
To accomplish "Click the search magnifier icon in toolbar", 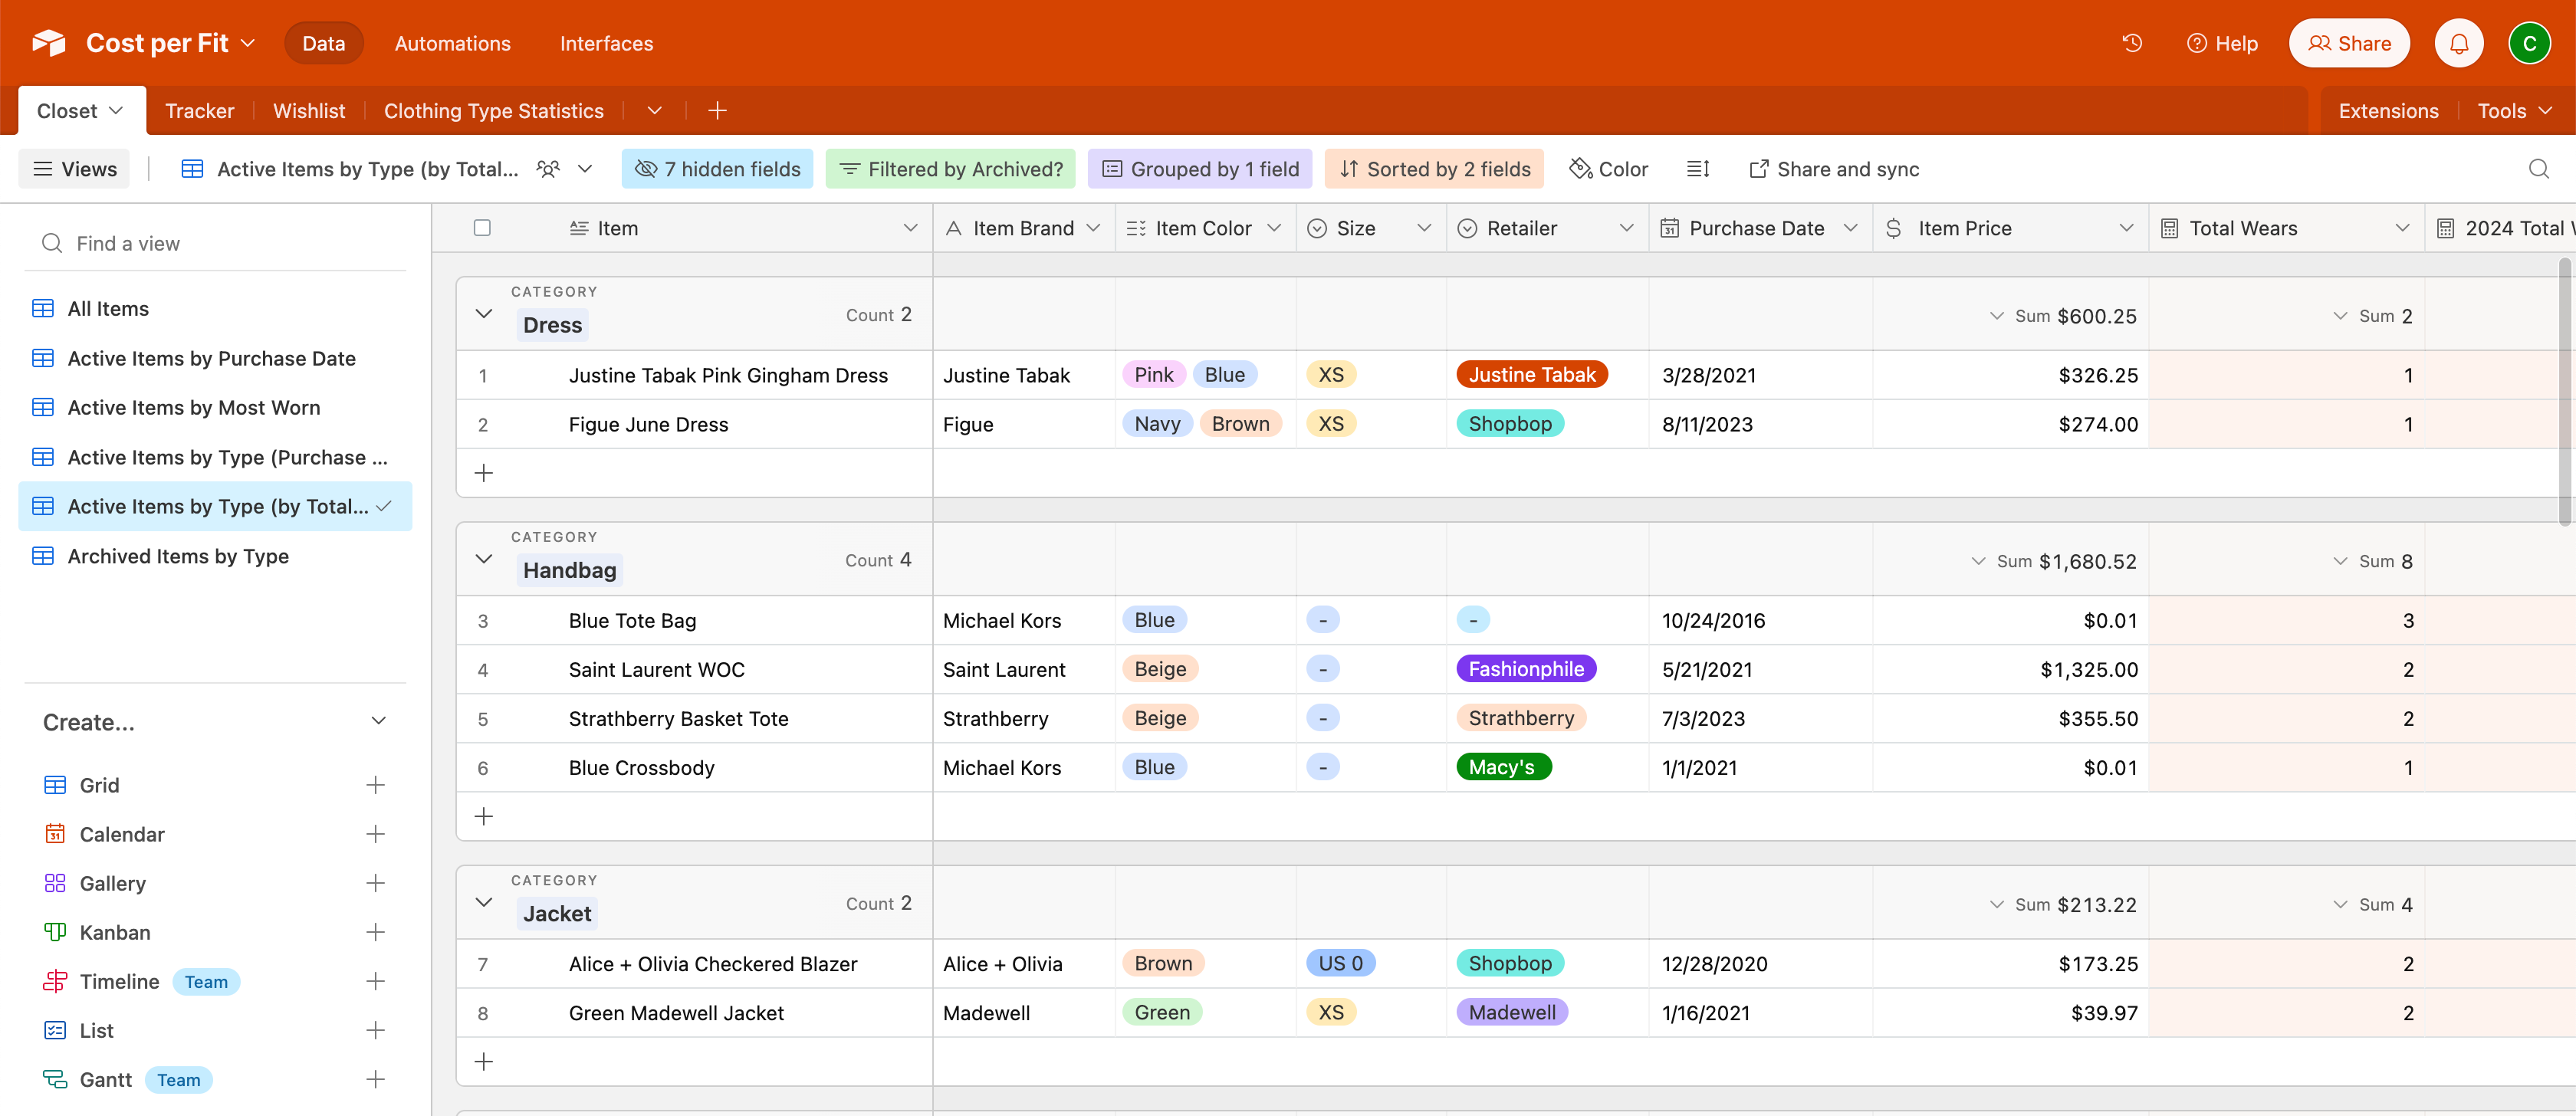I will pos(2538,169).
